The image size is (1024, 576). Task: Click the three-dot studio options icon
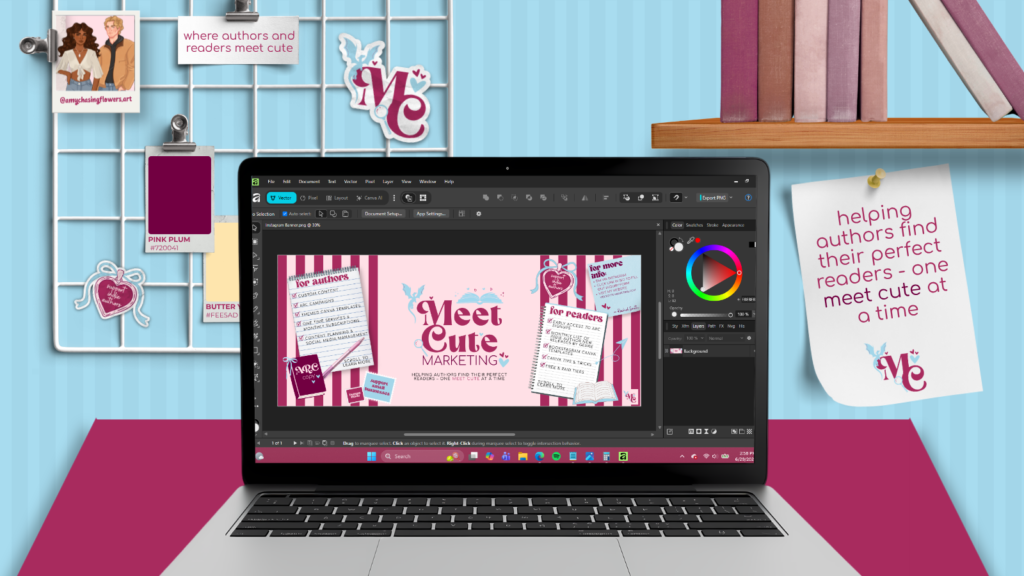(x=394, y=198)
